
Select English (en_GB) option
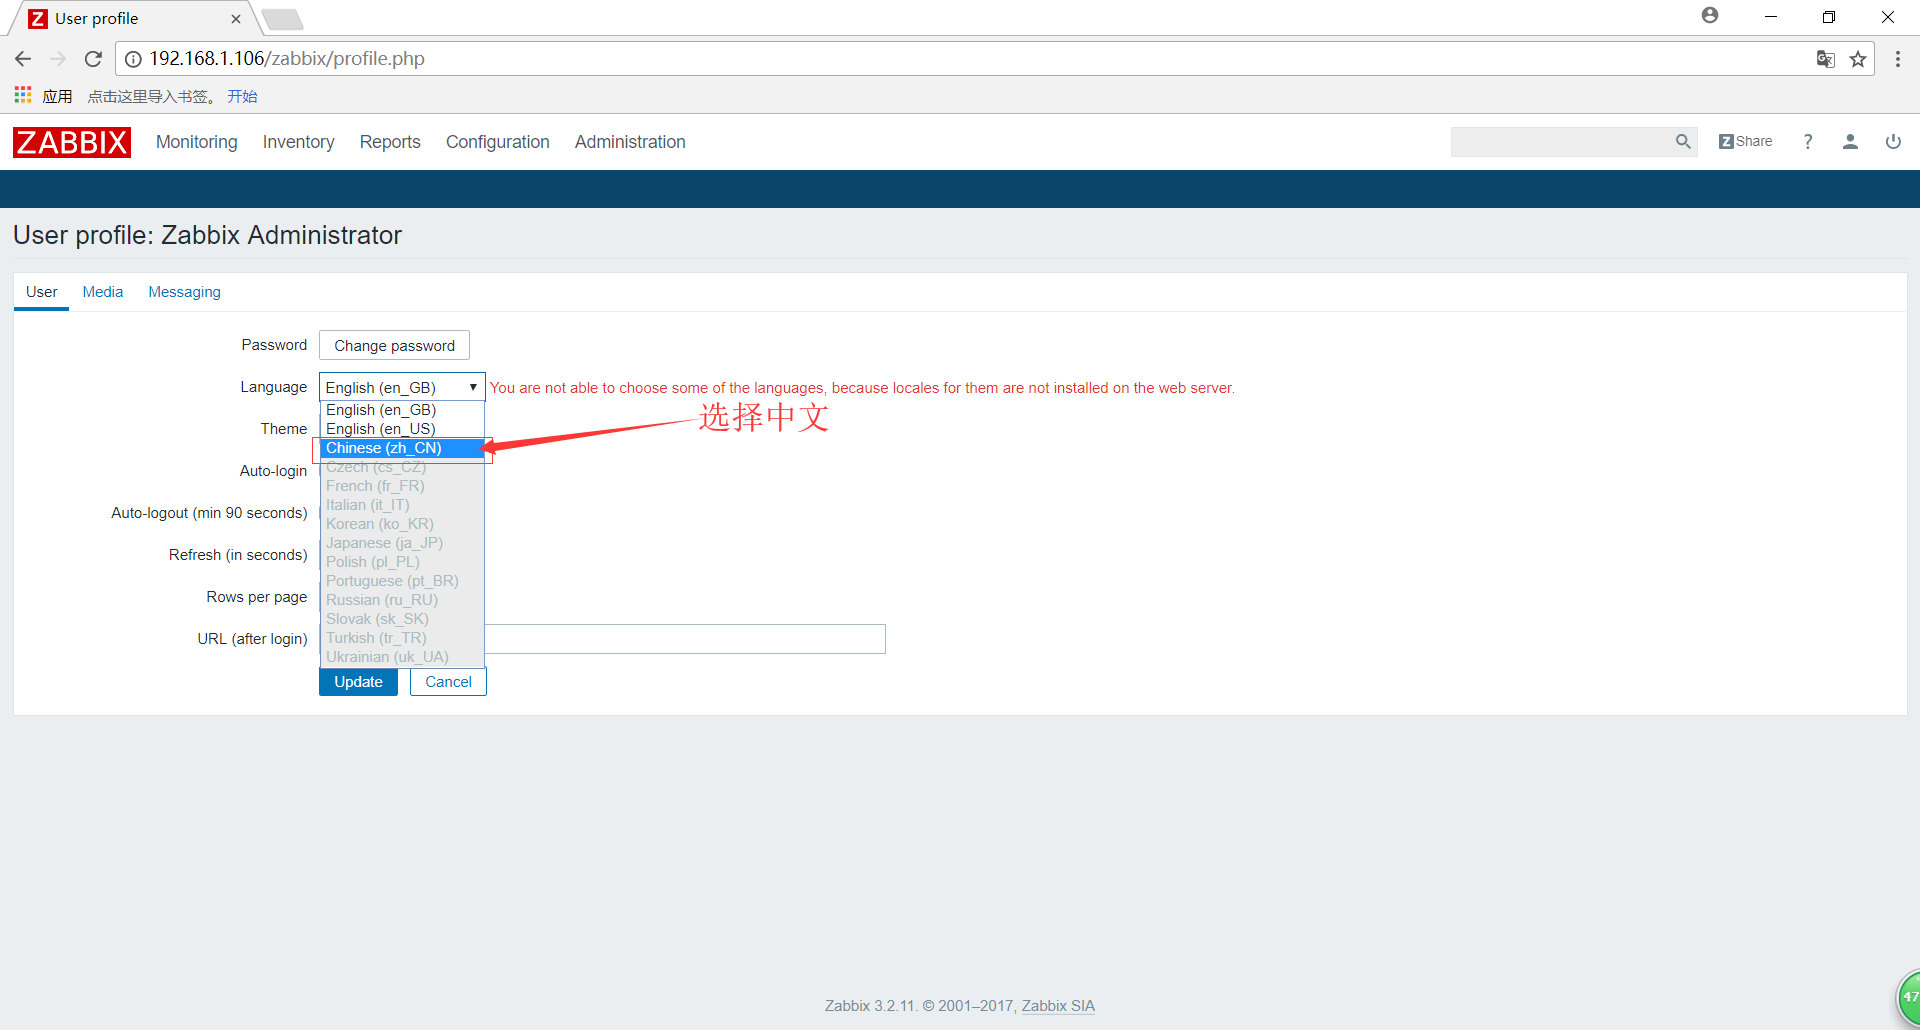coord(402,410)
